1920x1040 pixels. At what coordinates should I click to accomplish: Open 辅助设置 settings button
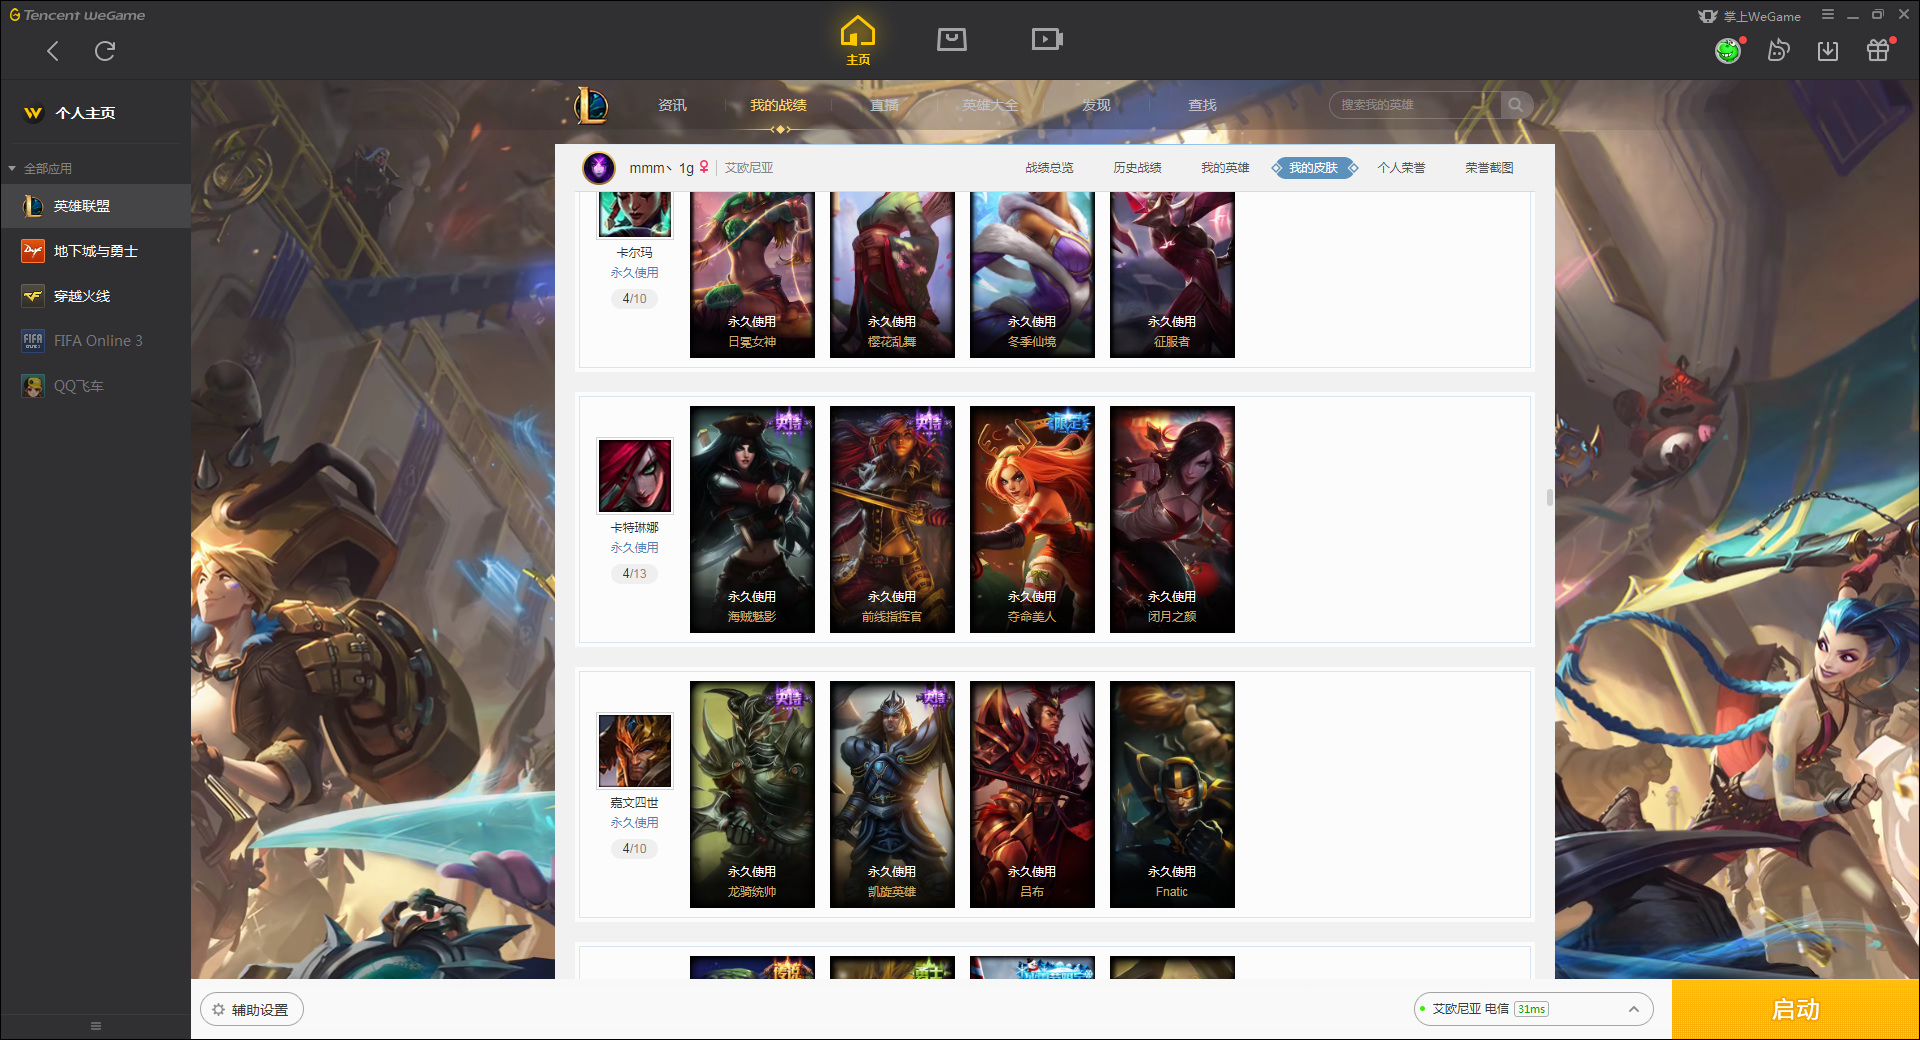(252, 1010)
